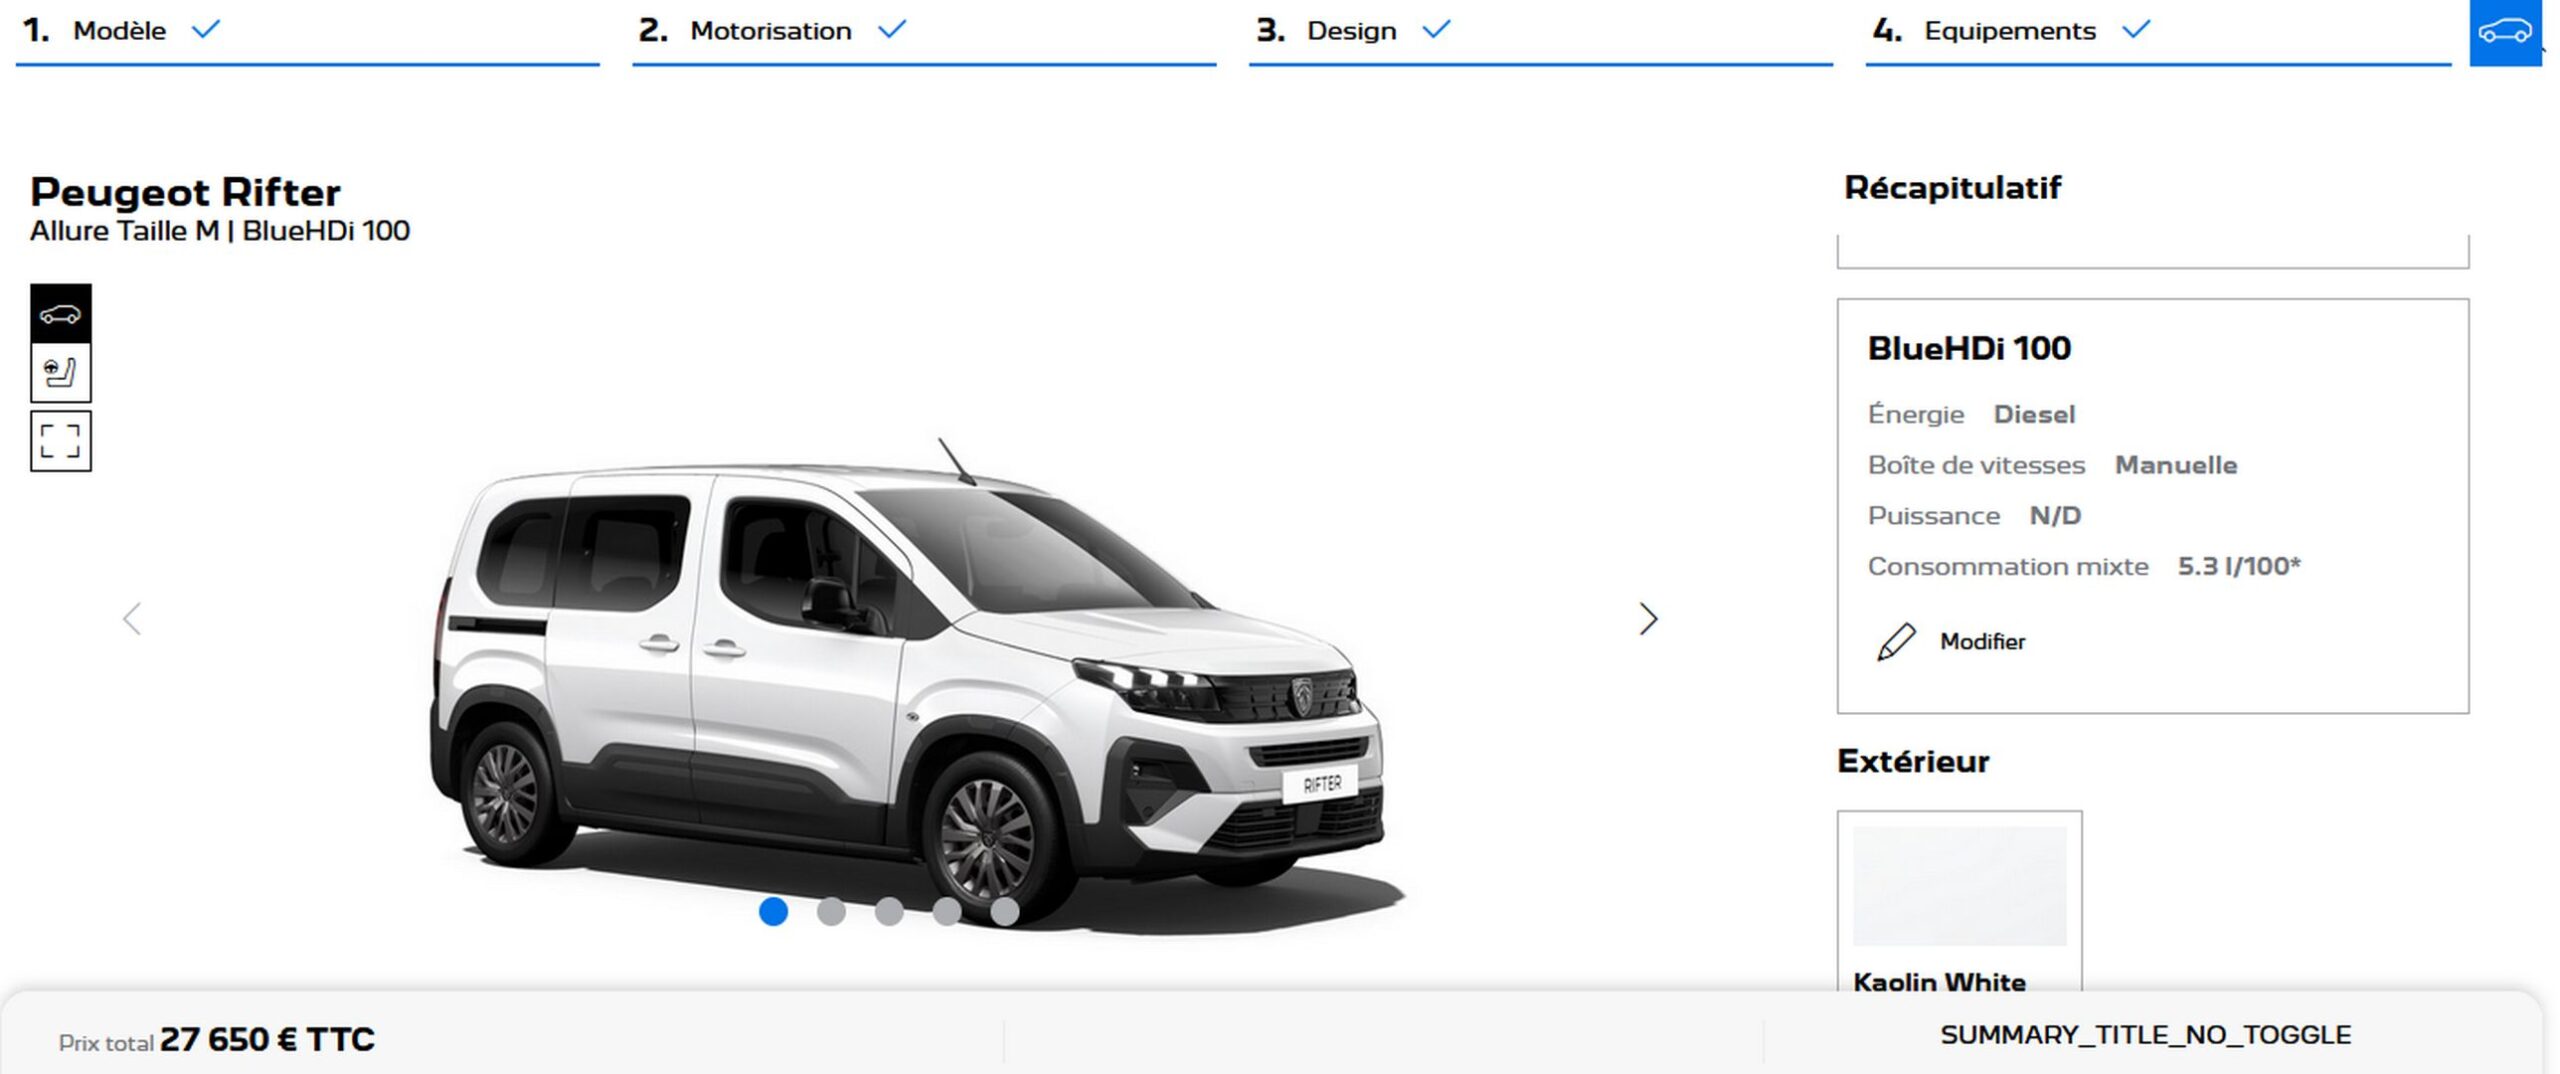The width and height of the screenshot is (2560, 1074).
Task: Open the Motorisation step tab
Action: (770, 31)
